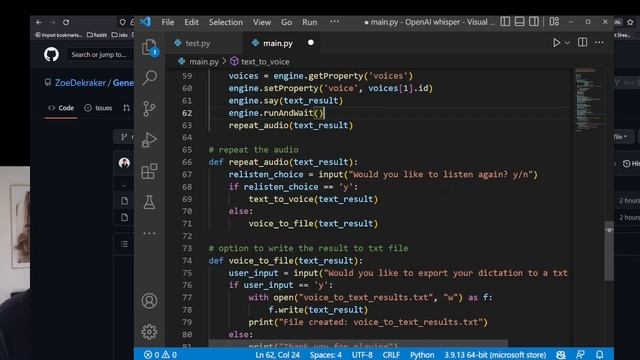This screenshot has height=360, width=640.
Task: Close main.py via unsaved dot
Action: coord(311,42)
